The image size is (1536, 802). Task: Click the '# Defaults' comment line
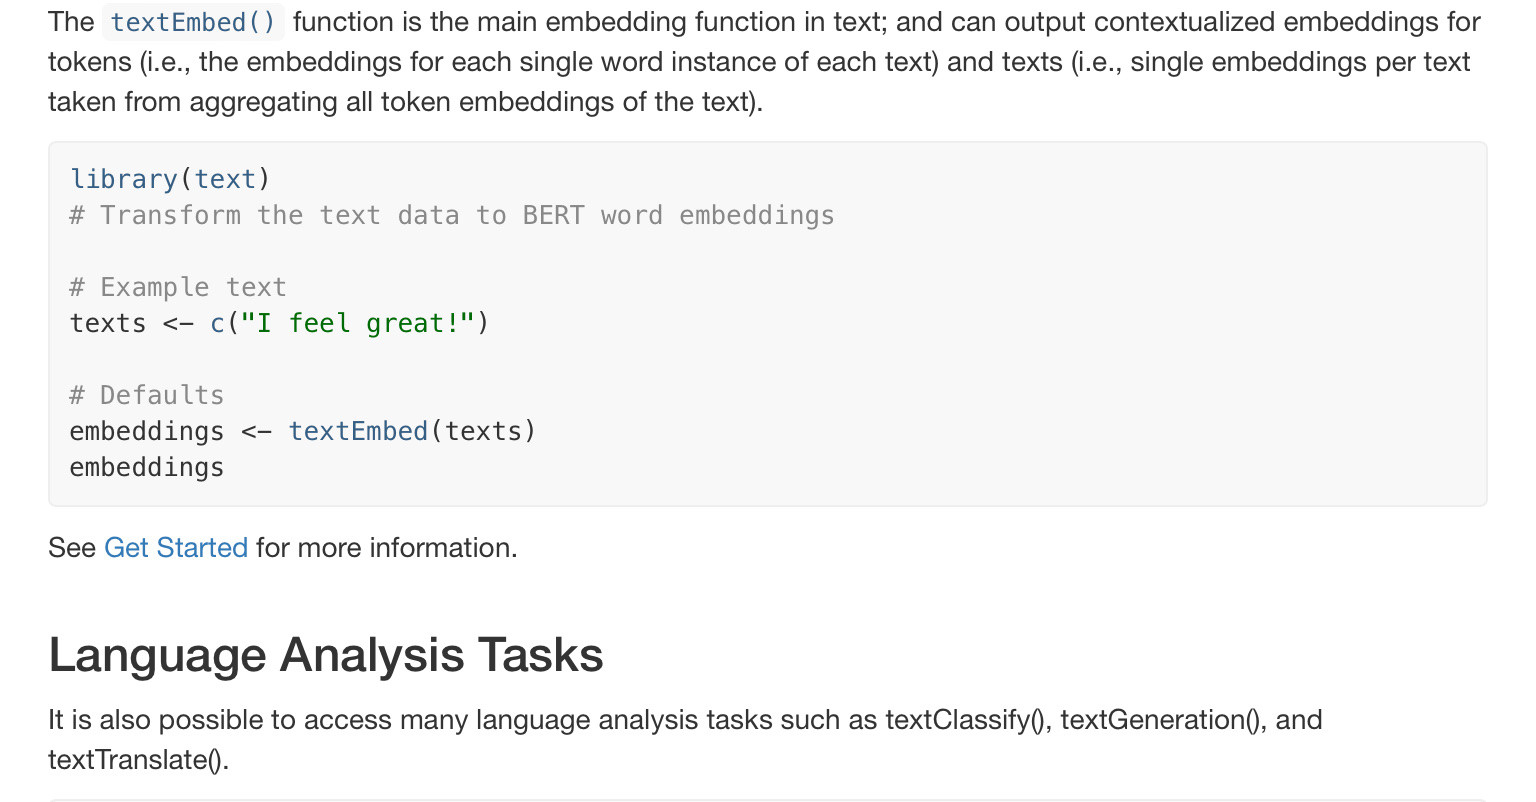click(147, 395)
